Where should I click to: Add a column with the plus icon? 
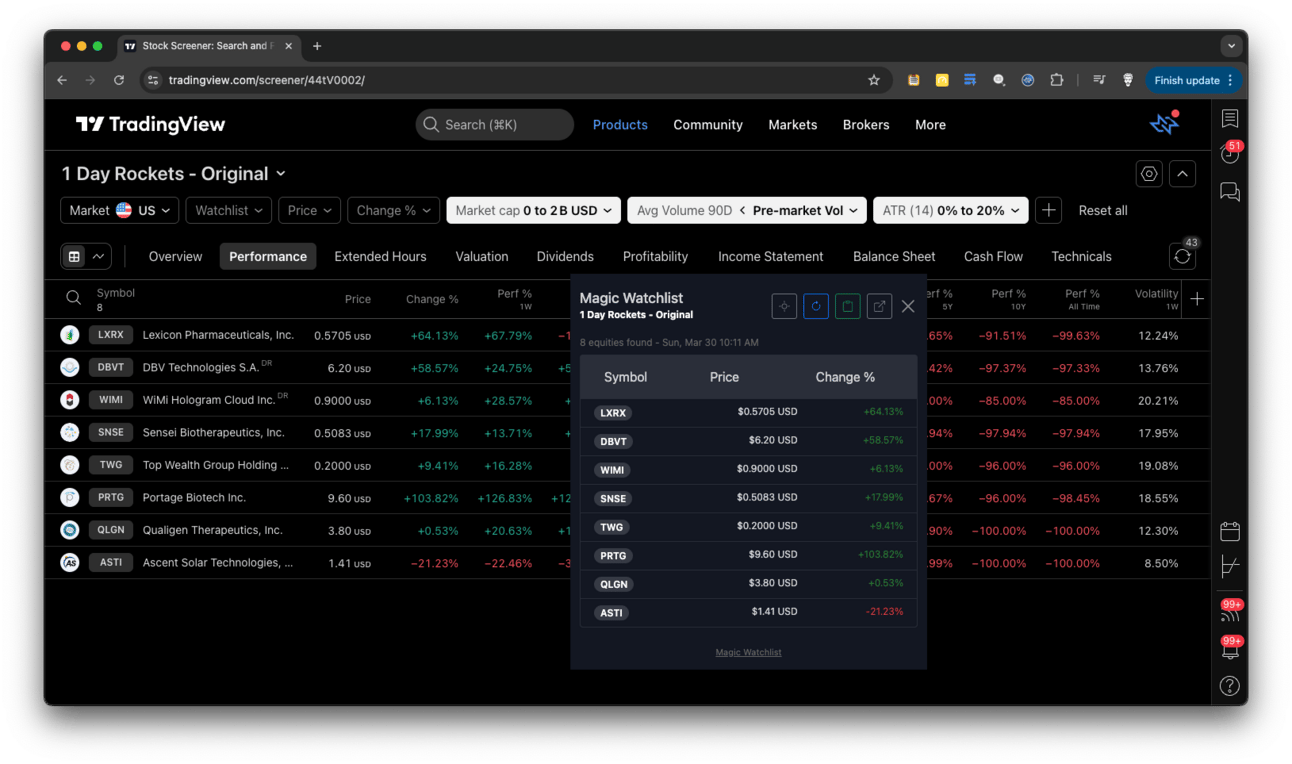pyautogui.click(x=1197, y=298)
